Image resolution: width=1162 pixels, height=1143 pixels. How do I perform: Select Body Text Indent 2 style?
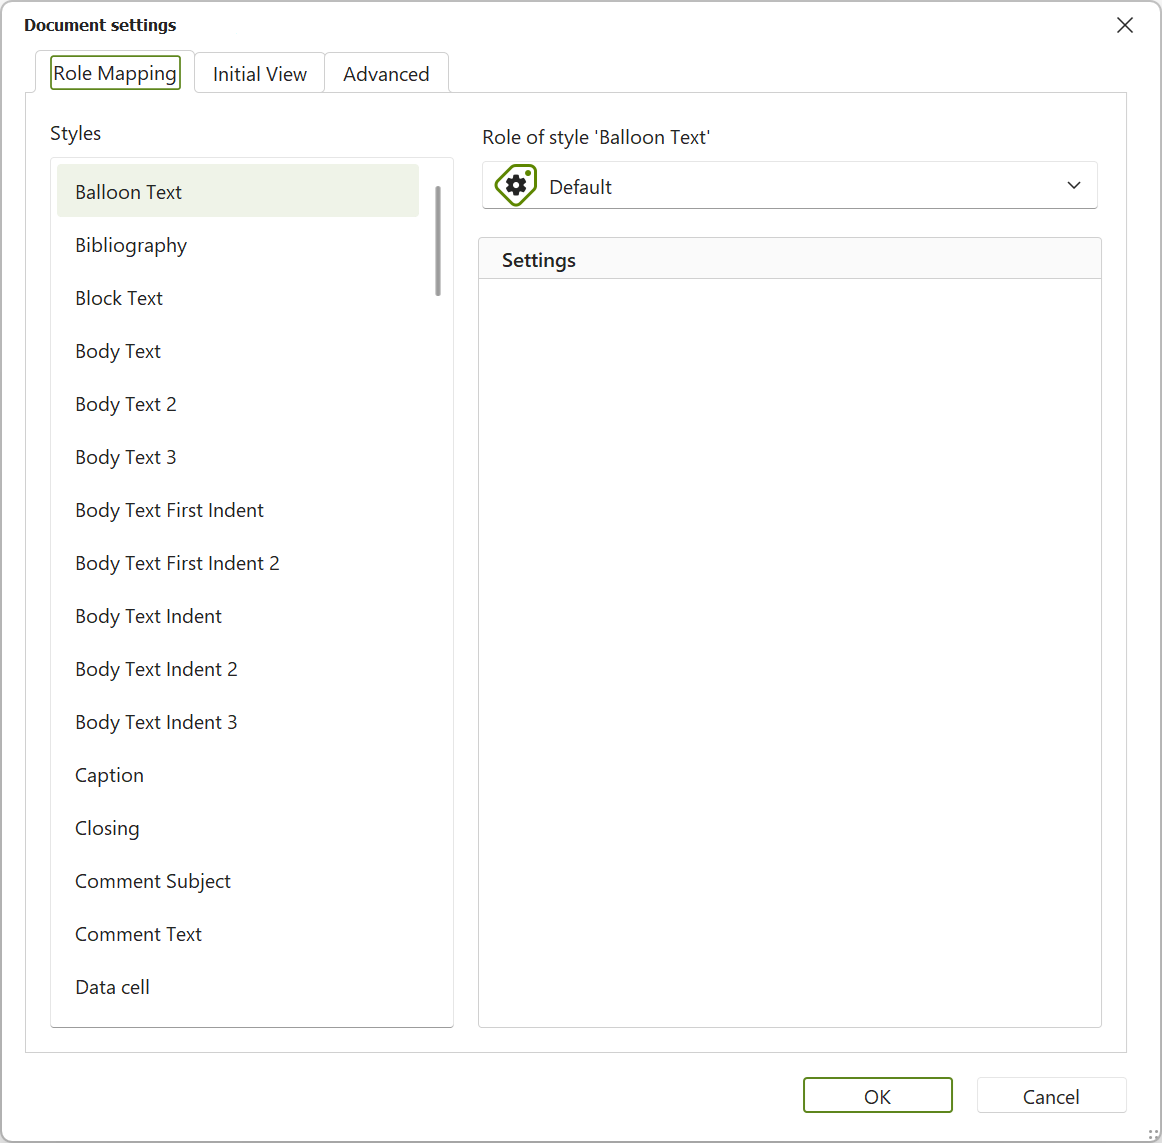tap(238, 669)
